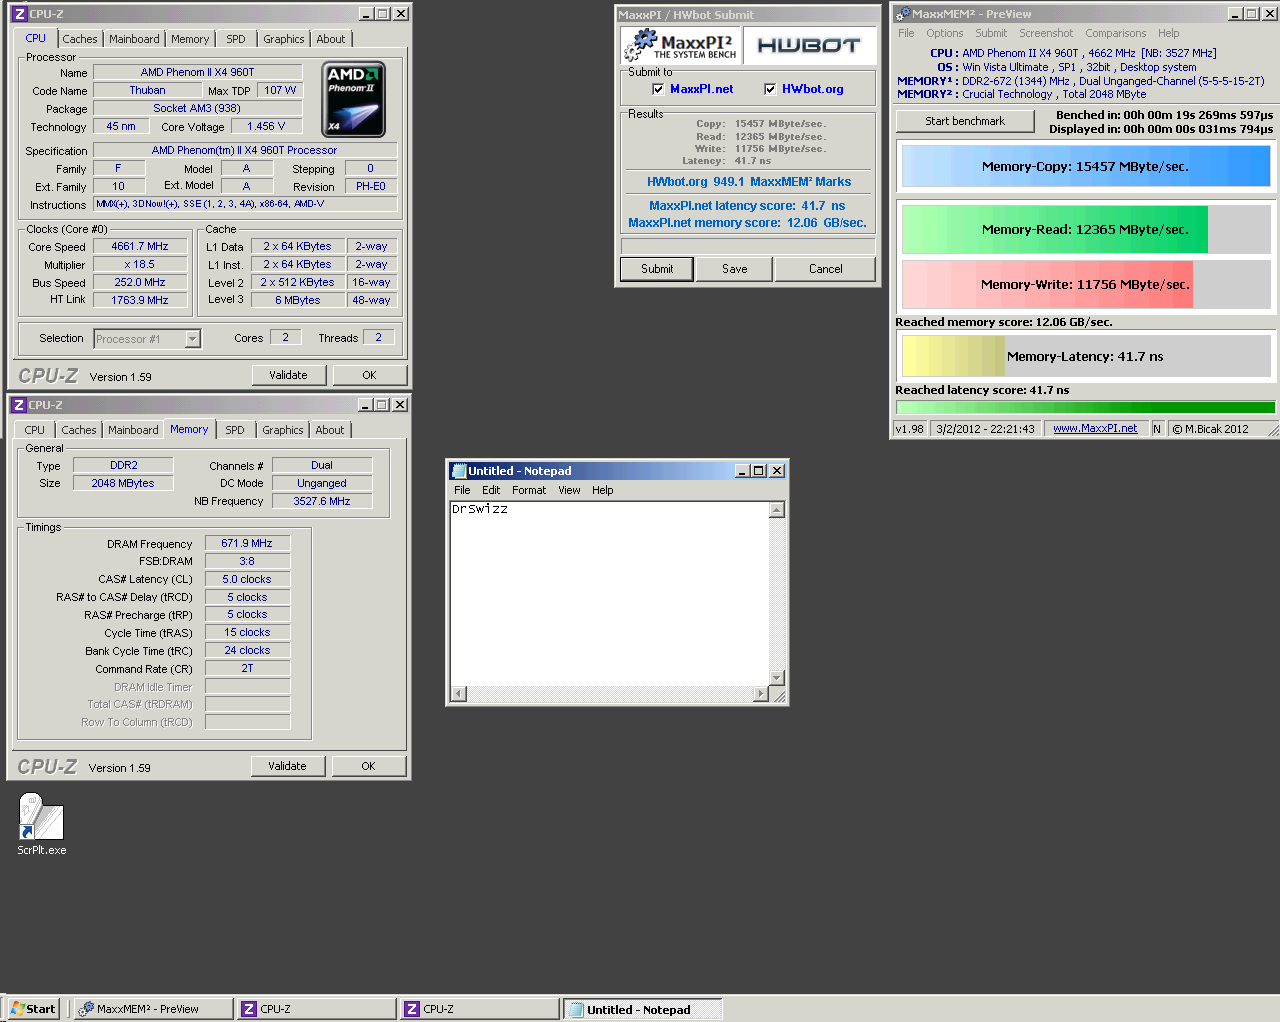Click the Submit button in HWbot dialog
This screenshot has height=1022, width=1280.
pyautogui.click(x=657, y=269)
